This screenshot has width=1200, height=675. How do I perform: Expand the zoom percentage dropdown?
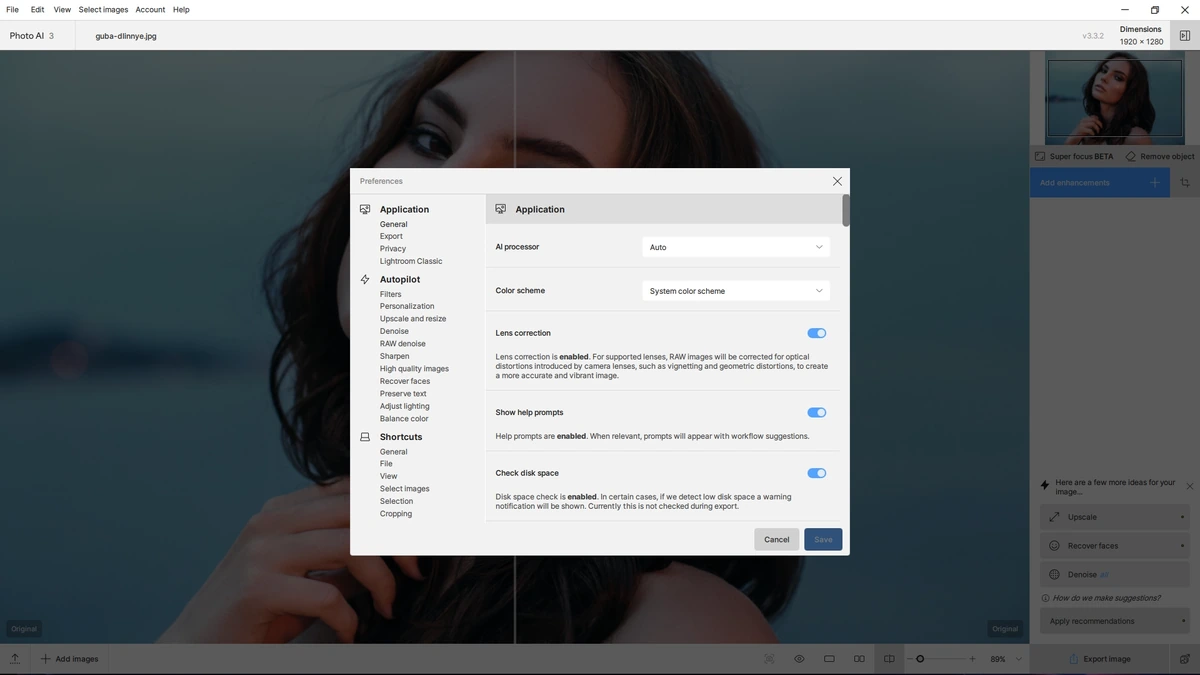1019,659
